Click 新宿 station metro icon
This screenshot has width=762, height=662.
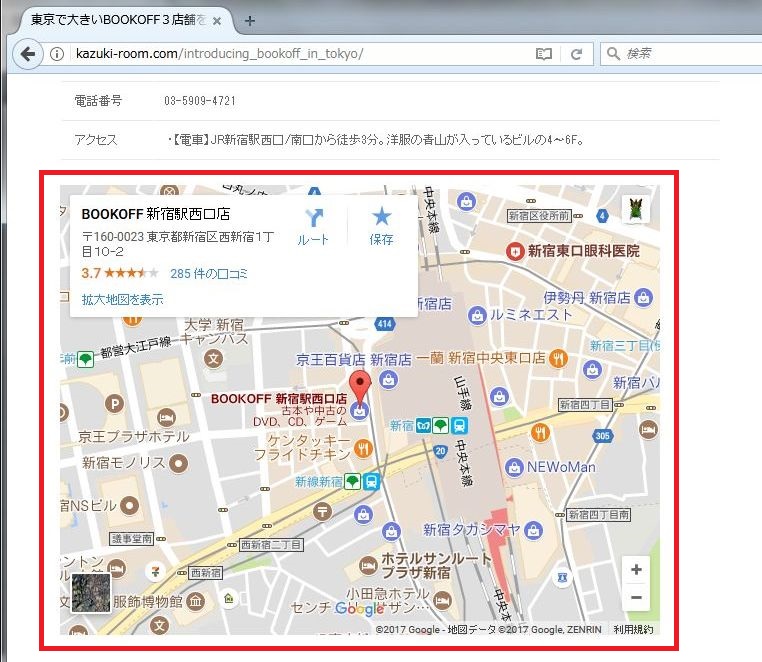click(x=423, y=426)
